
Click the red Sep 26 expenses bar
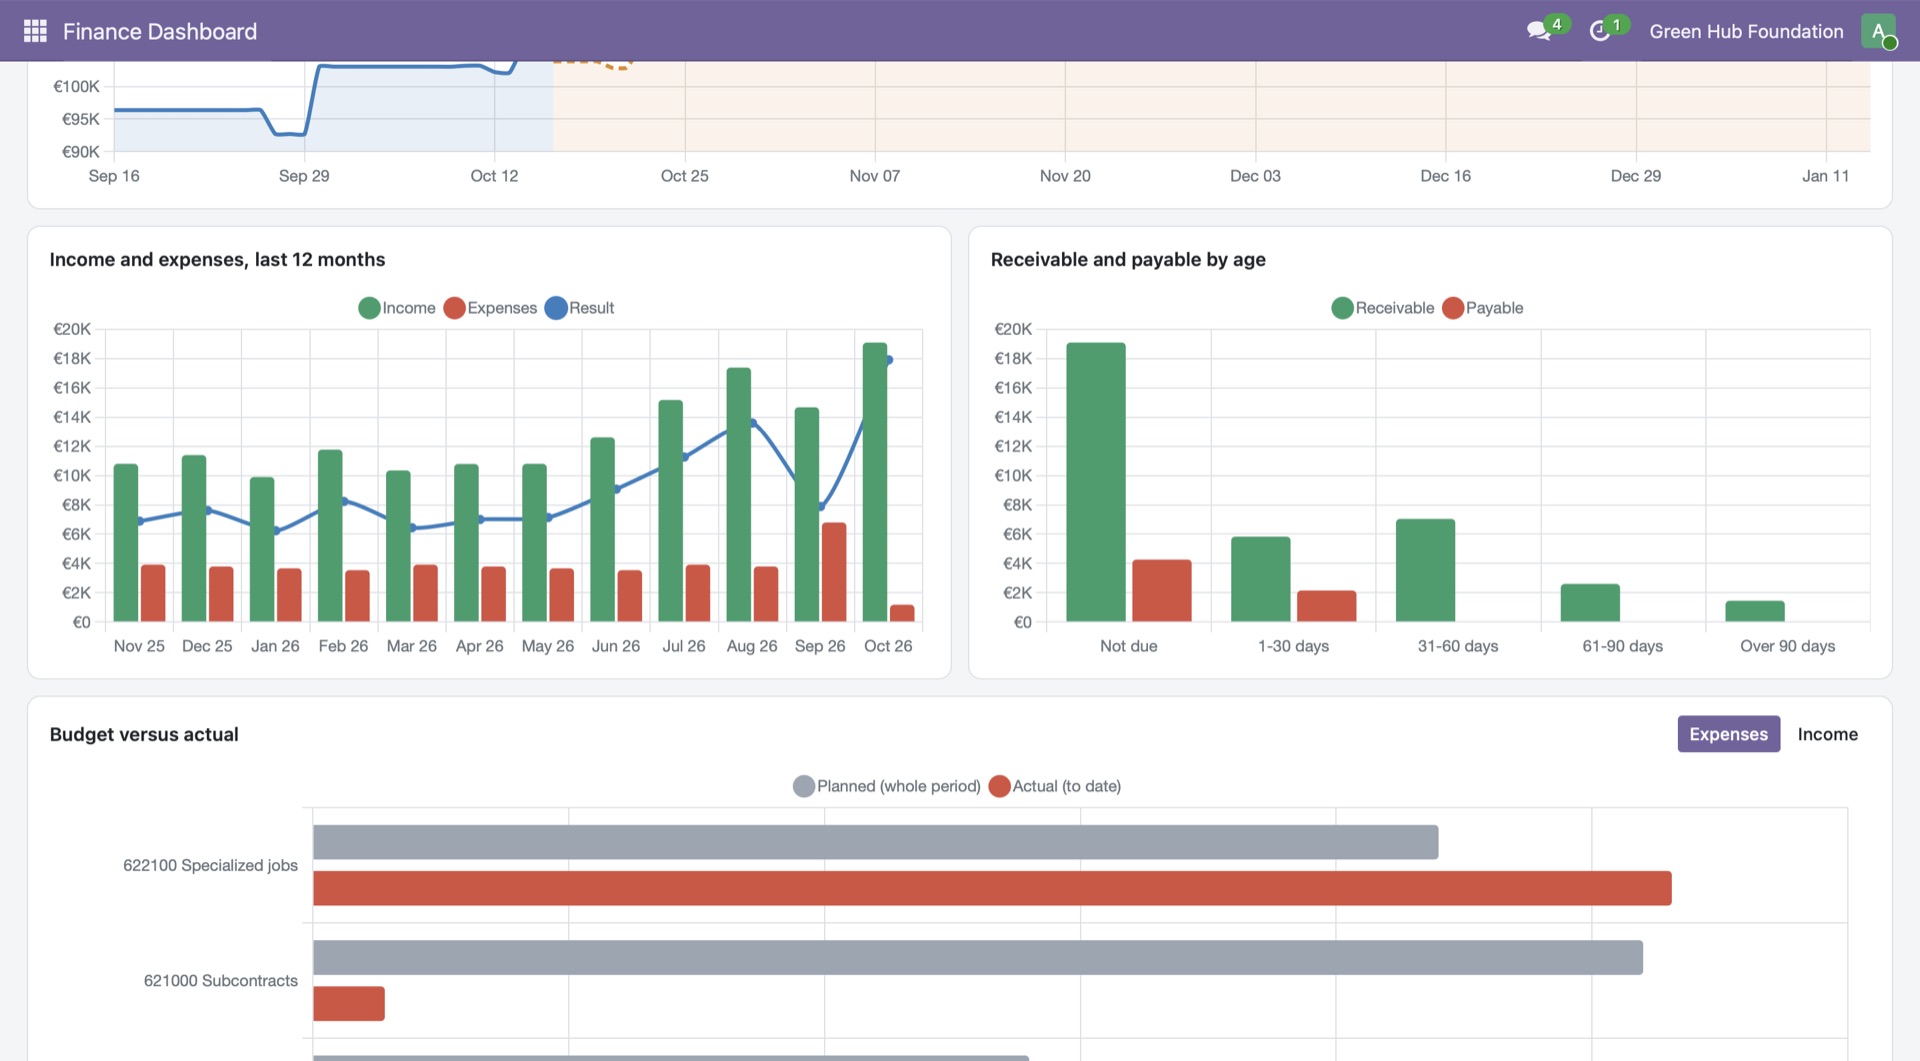(x=834, y=572)
